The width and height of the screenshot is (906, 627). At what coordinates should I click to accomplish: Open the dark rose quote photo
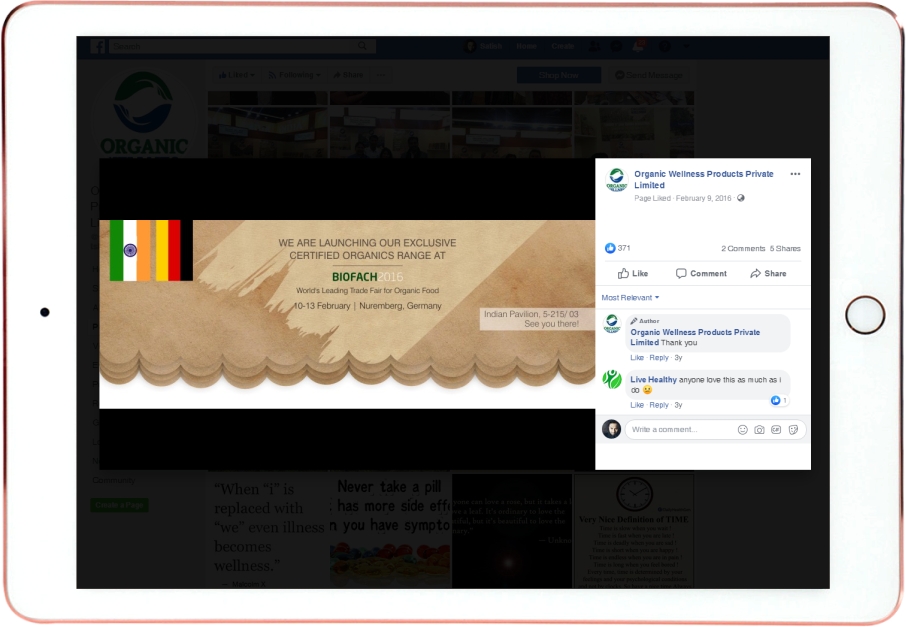[x=512, y=531]
